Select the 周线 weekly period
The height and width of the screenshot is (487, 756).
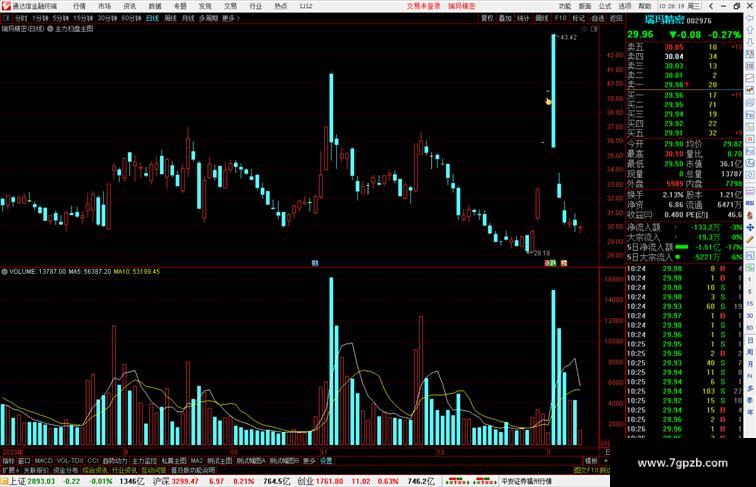(x=170, y=18)
